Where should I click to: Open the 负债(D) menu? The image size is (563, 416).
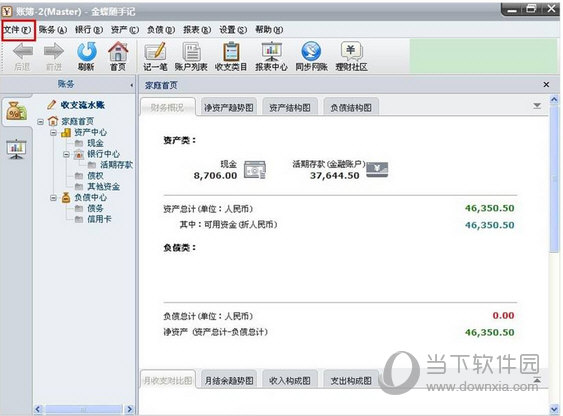(161, 30)
